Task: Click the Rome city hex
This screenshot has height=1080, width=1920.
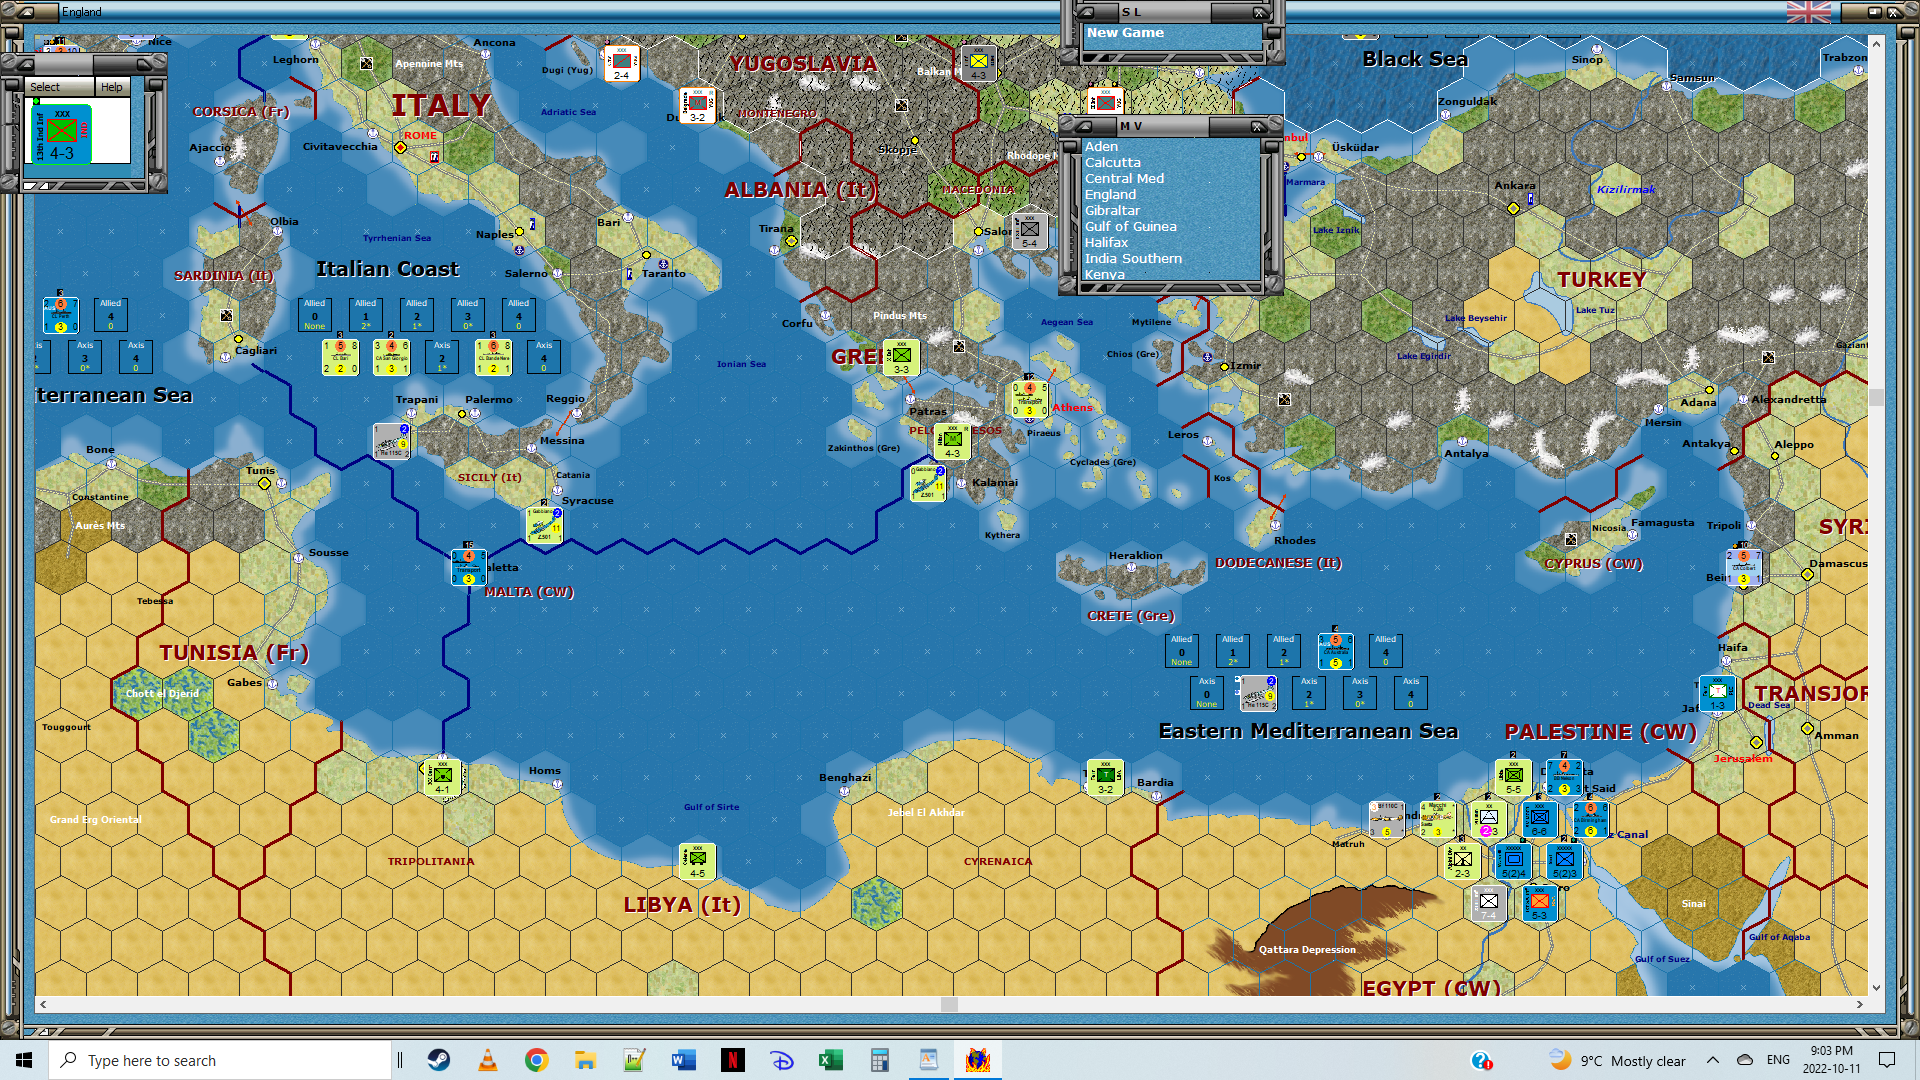Action: tap(400, 147)
